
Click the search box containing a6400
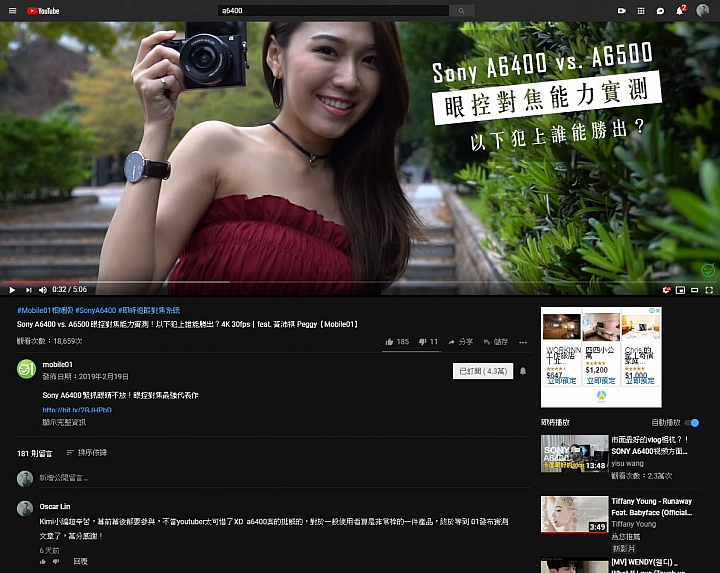pyautogui.click(x=333, y=11)
